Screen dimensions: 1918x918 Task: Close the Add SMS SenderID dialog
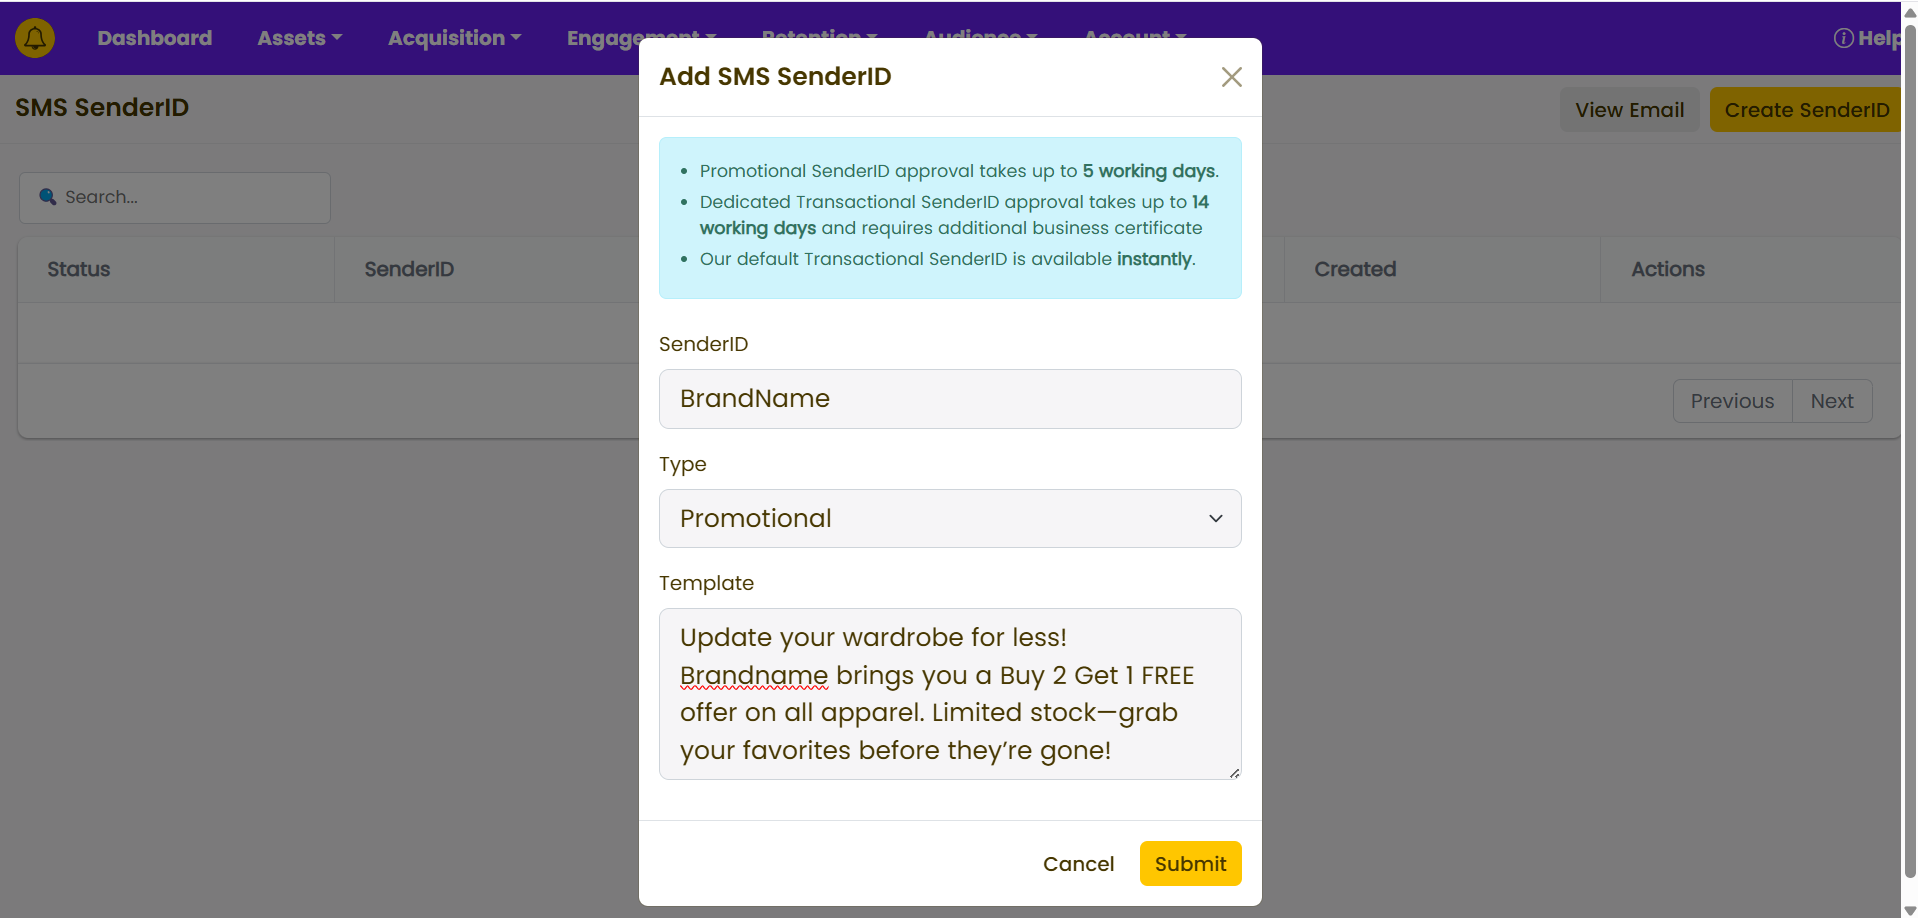[x=1231, y=77]
